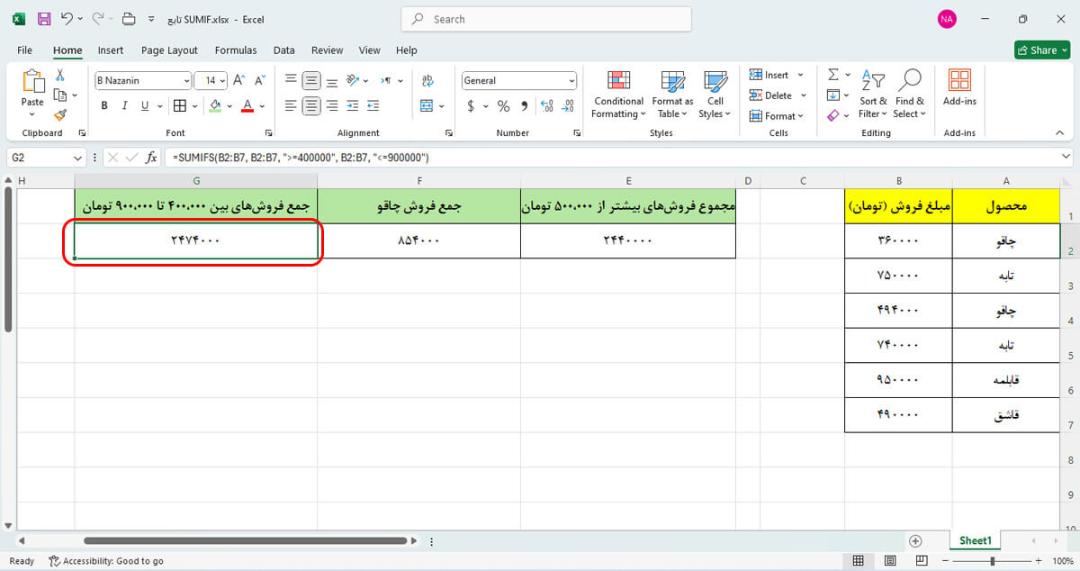Viewport: 1080px width, 571px height.
Task: Click the Increase Indent icon
Action: point(373,105)
